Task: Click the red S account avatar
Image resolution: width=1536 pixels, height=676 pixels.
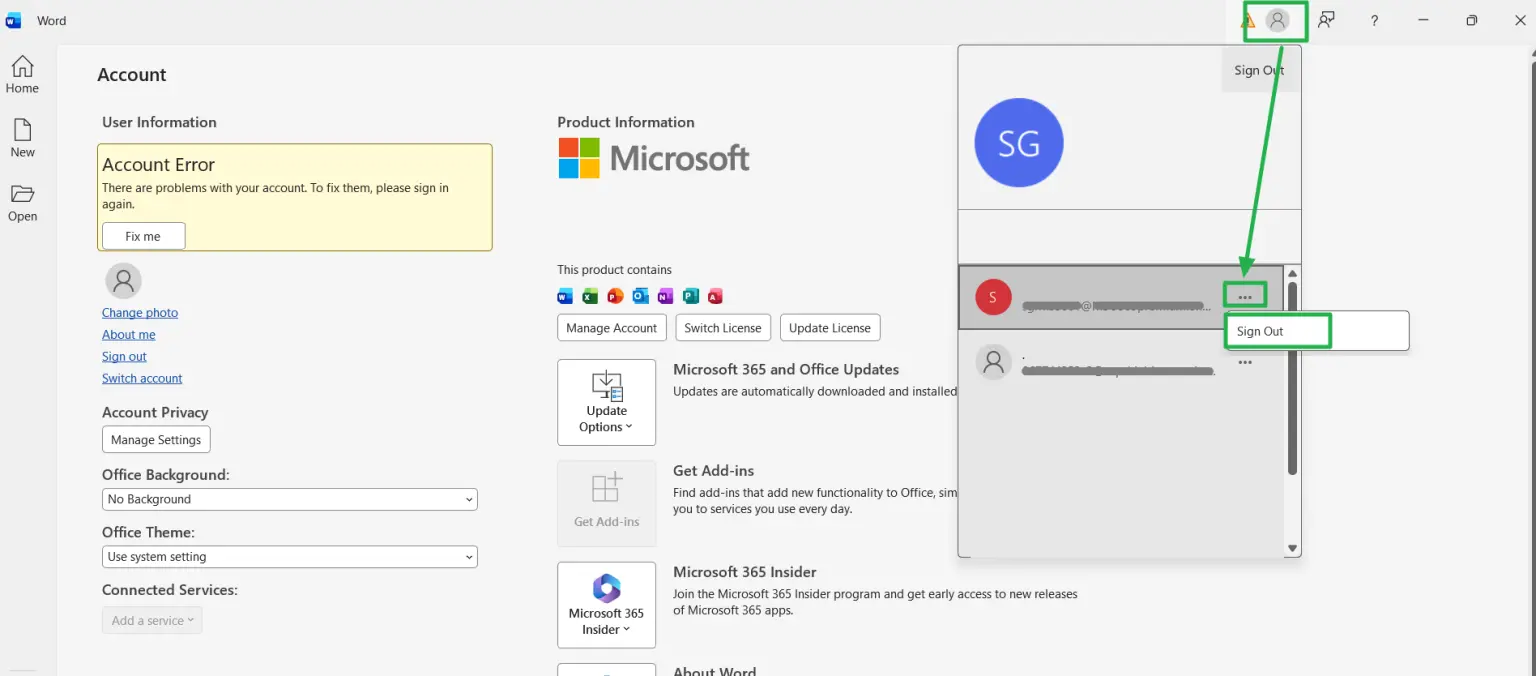Action: [993, 297]
